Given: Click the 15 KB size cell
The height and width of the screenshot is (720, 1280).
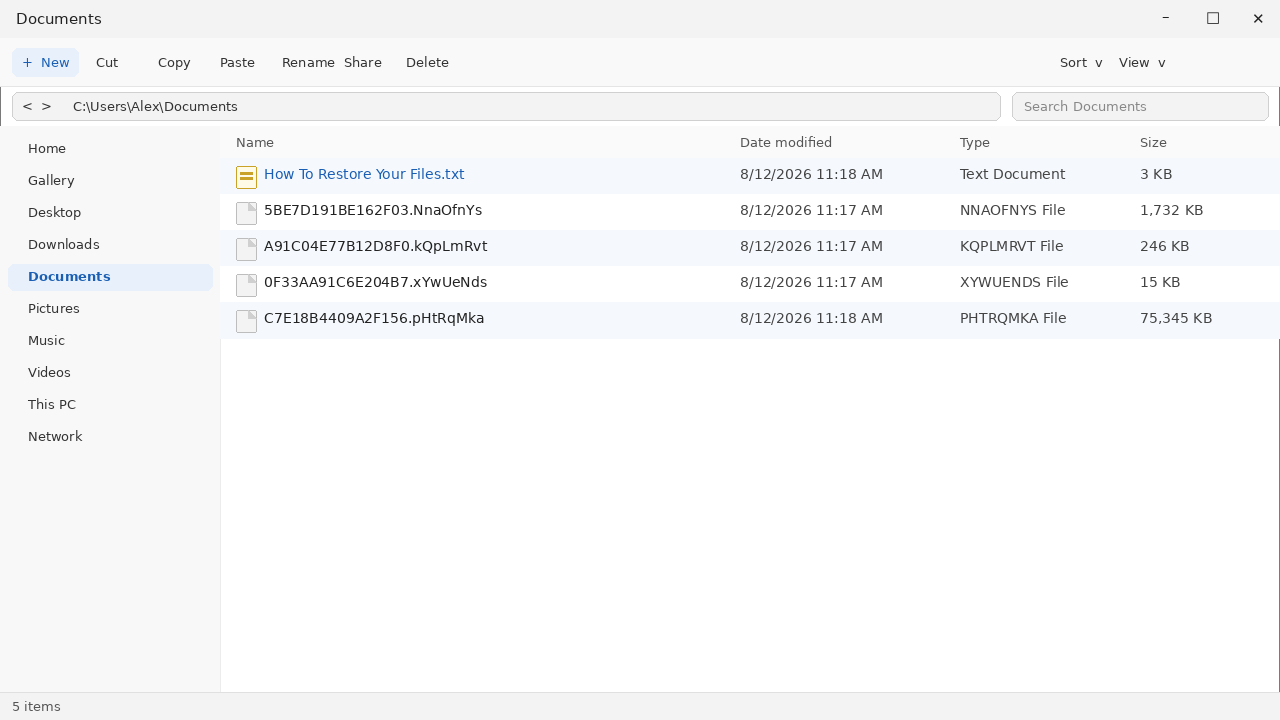Looking at the screenshot, I should [1160, 282].
